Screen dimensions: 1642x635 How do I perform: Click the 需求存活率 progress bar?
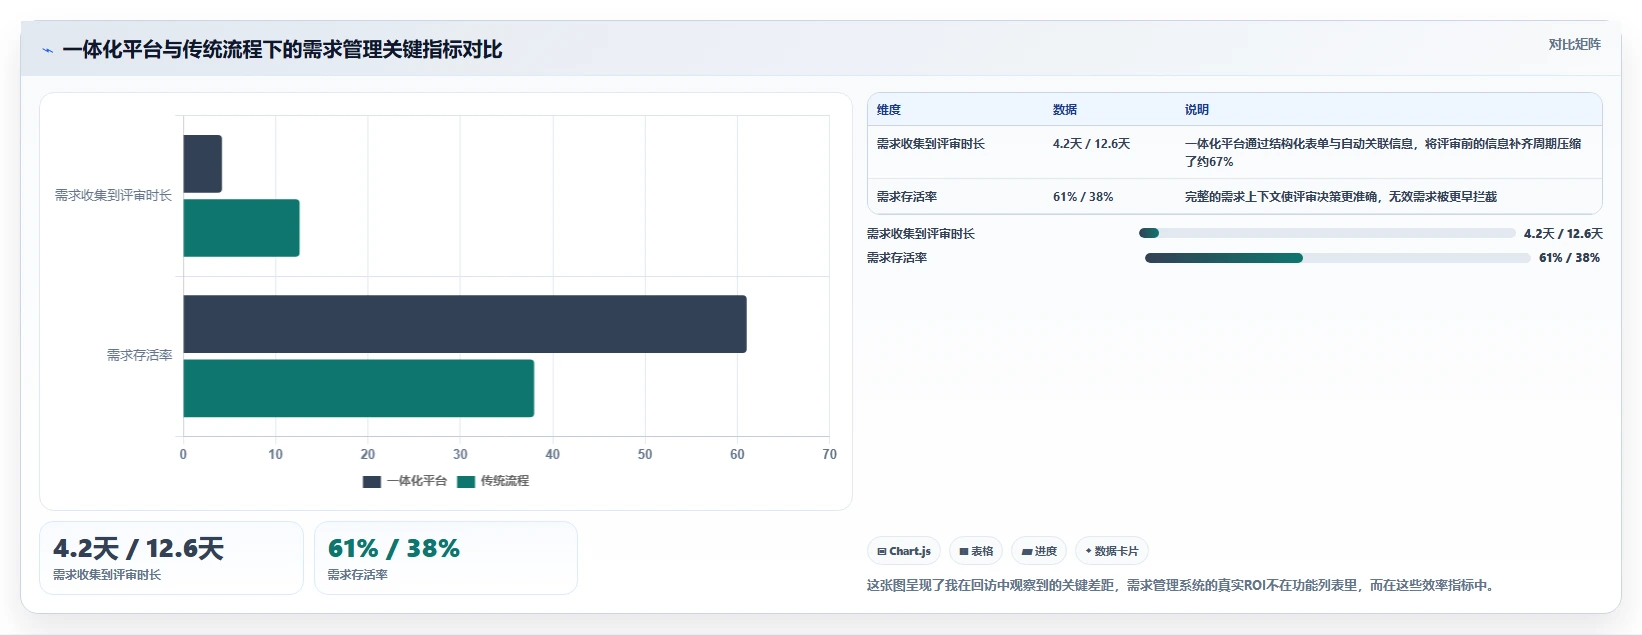coord(1338,258)
